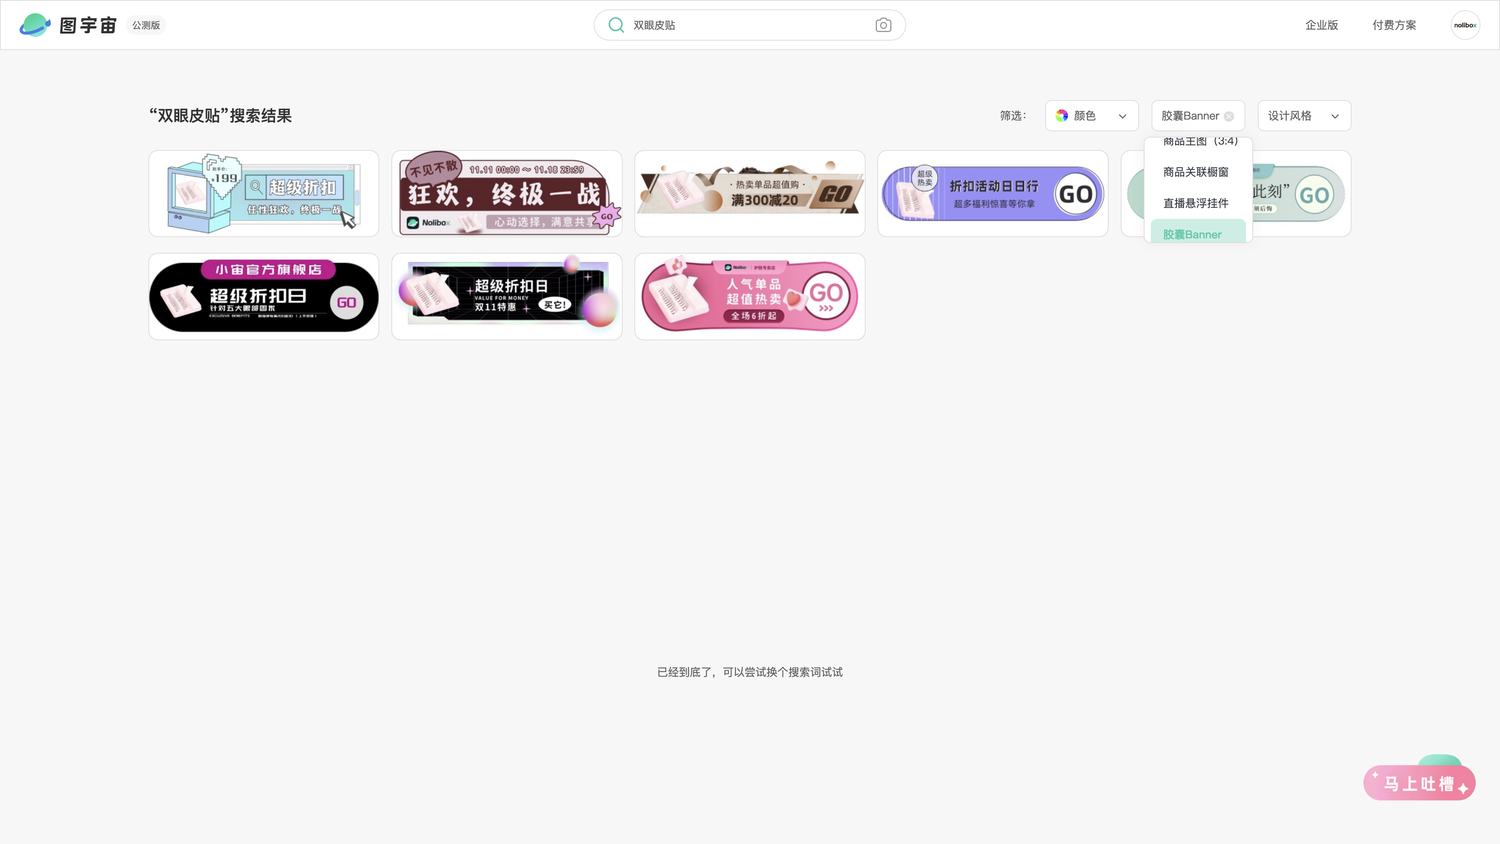Open 付费方案 pricing link
This screenshot has width=1500, height=844.
coord(1394,25)
